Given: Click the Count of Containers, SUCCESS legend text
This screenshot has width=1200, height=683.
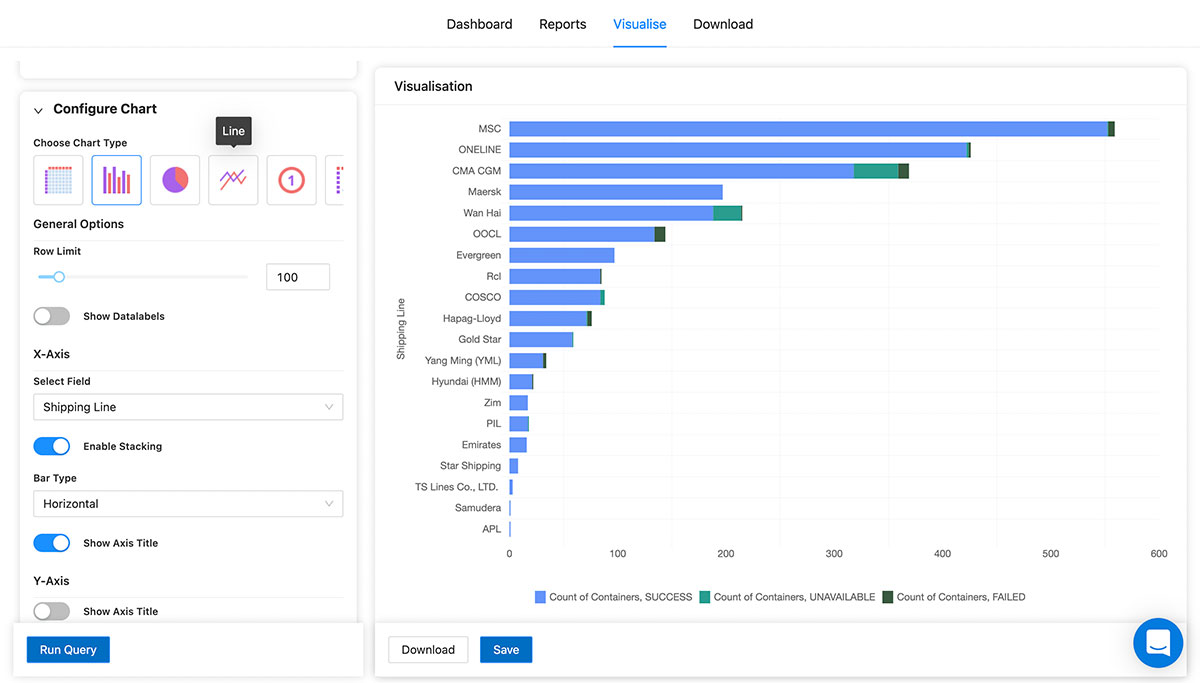Looking at the screenshot, I should click(621, 597).
